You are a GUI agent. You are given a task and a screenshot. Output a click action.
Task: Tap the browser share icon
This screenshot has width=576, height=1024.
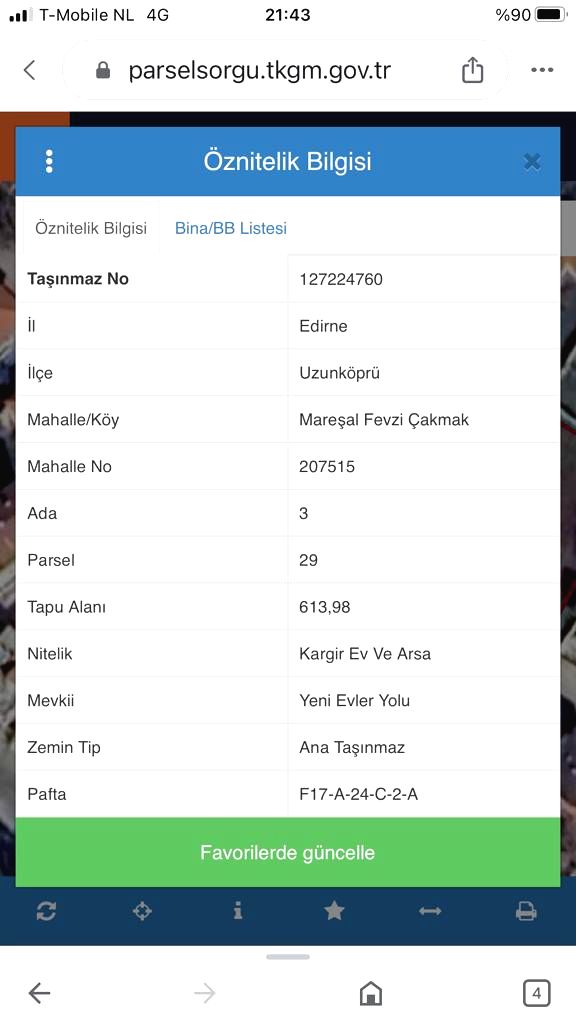[472, 70]
